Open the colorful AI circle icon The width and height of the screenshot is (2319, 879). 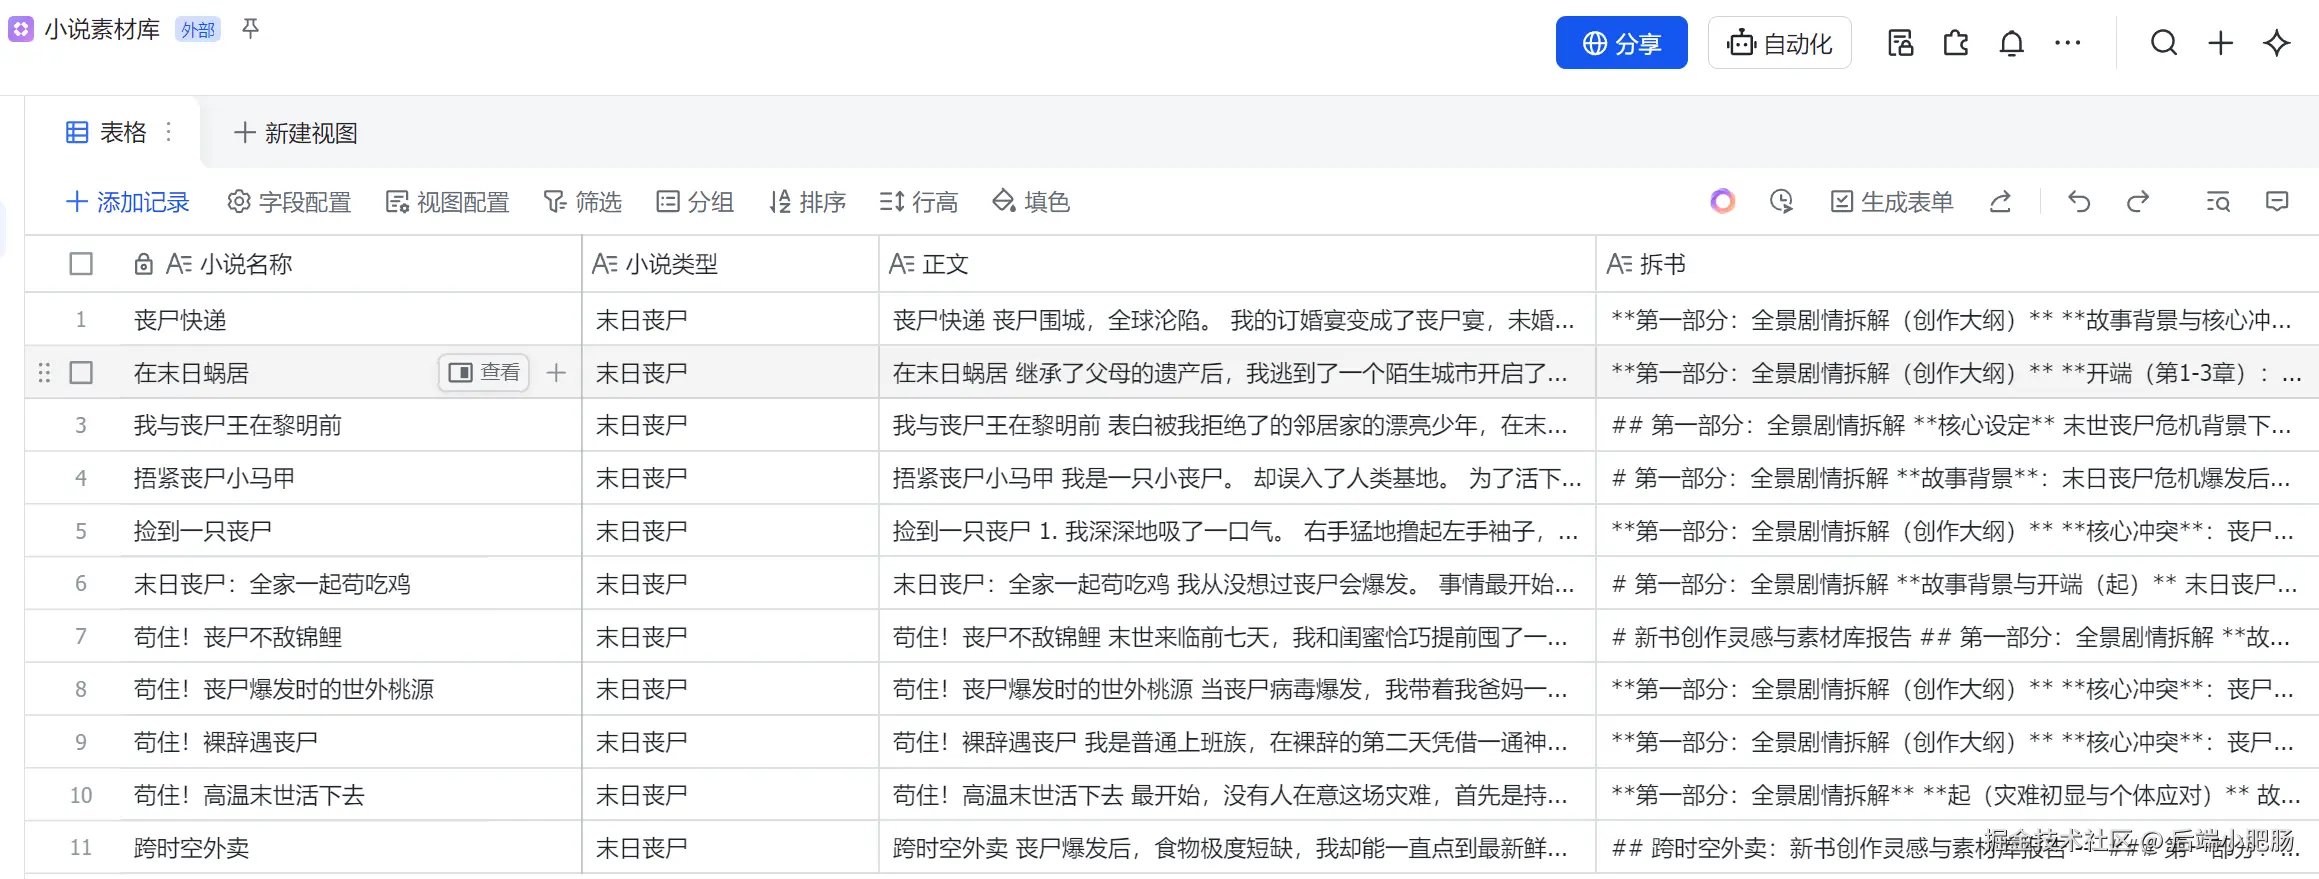click(x=1722, y=202)
